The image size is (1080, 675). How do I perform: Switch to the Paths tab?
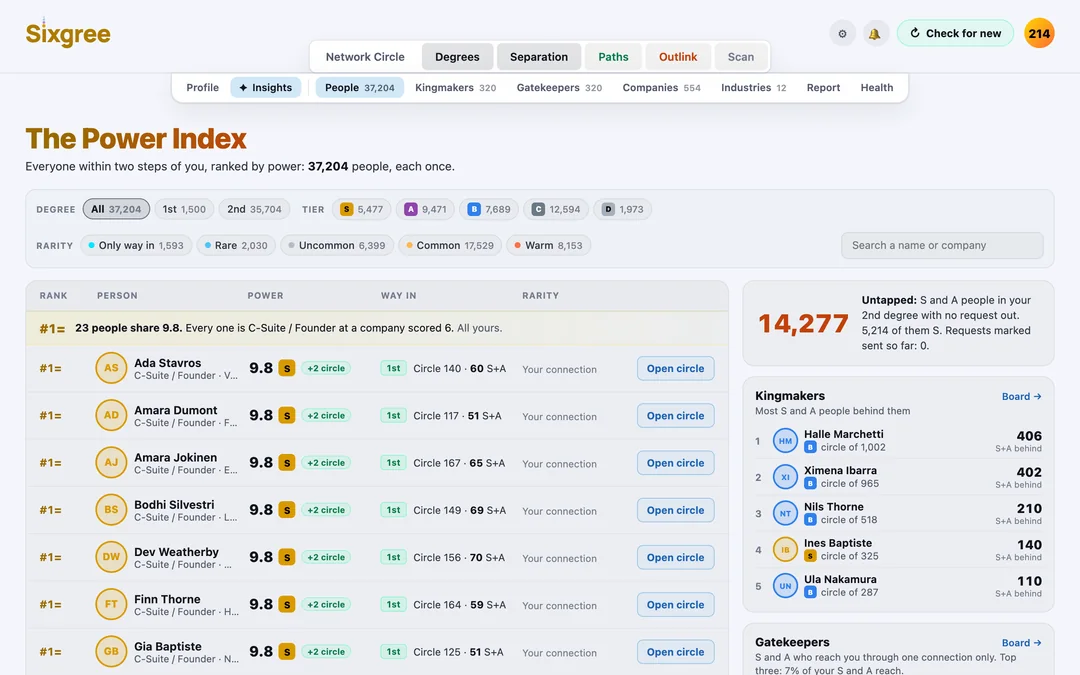pyautogui.click(x=613, y=56)
